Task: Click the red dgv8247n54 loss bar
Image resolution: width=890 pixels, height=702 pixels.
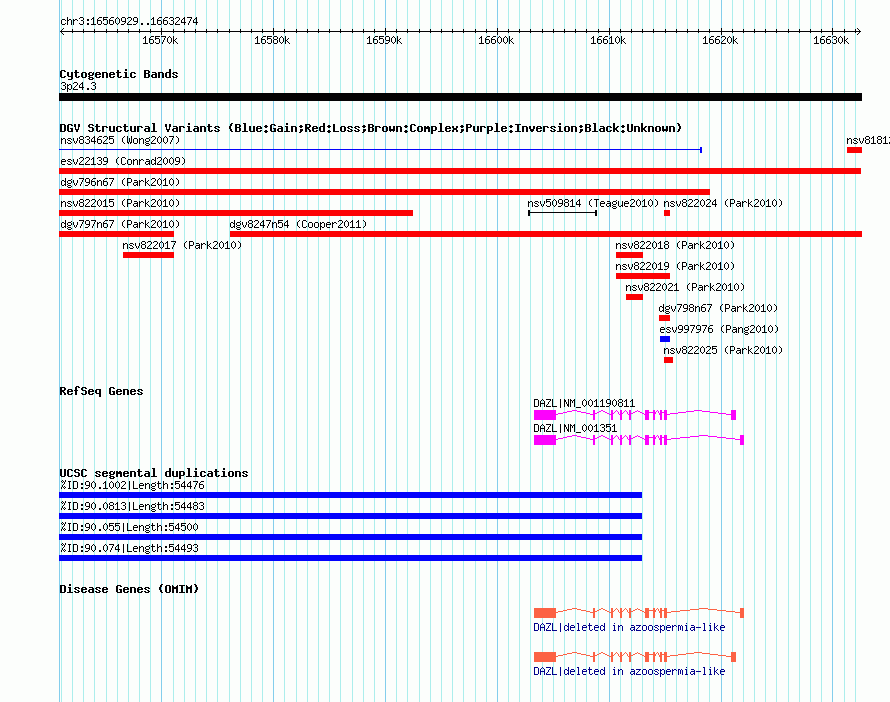Action: (x=546, y=234)
